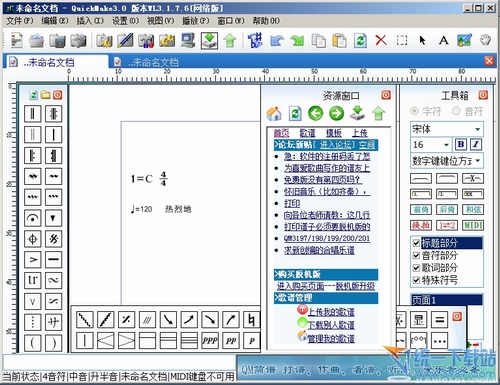Select the 字符 radio button
The image size is (500, 385).
(x=414, y=111)
